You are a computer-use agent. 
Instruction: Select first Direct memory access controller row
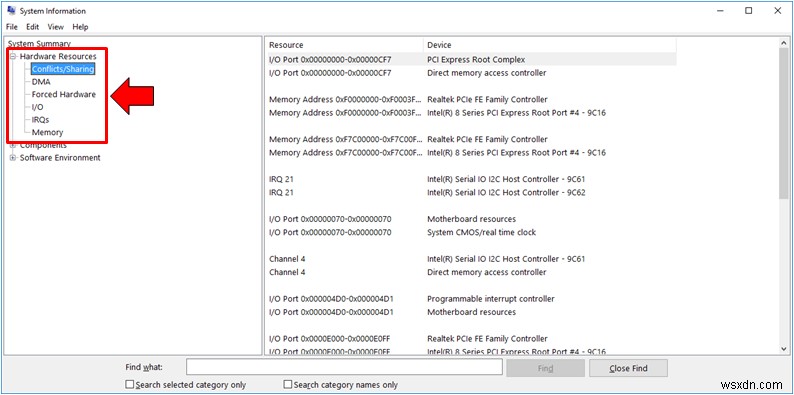pos(471,73)
